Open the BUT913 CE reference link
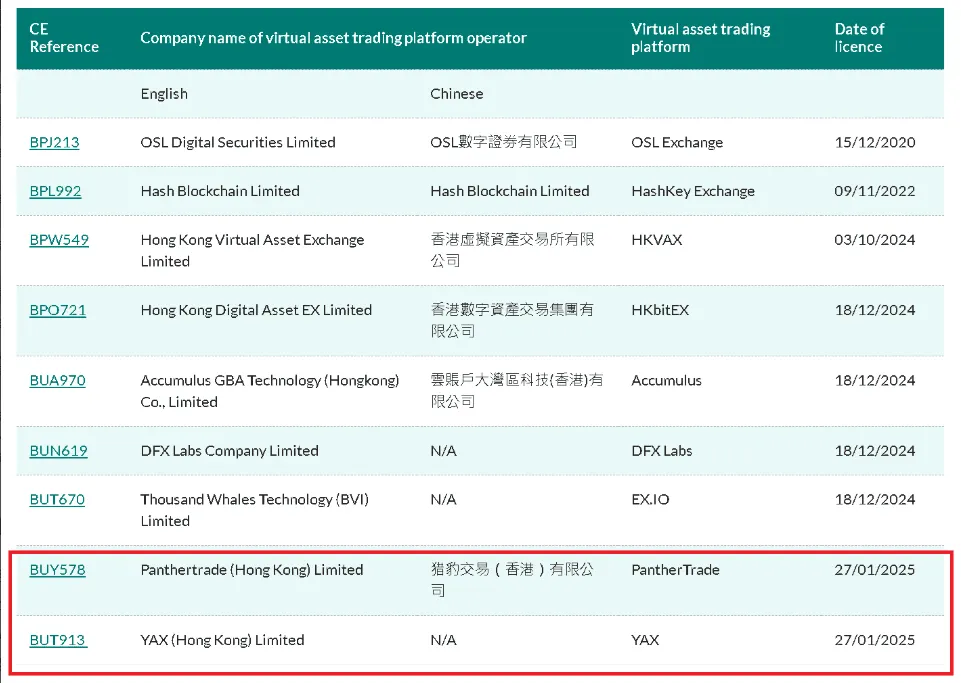961x683 pixels. tap(58, 640)
